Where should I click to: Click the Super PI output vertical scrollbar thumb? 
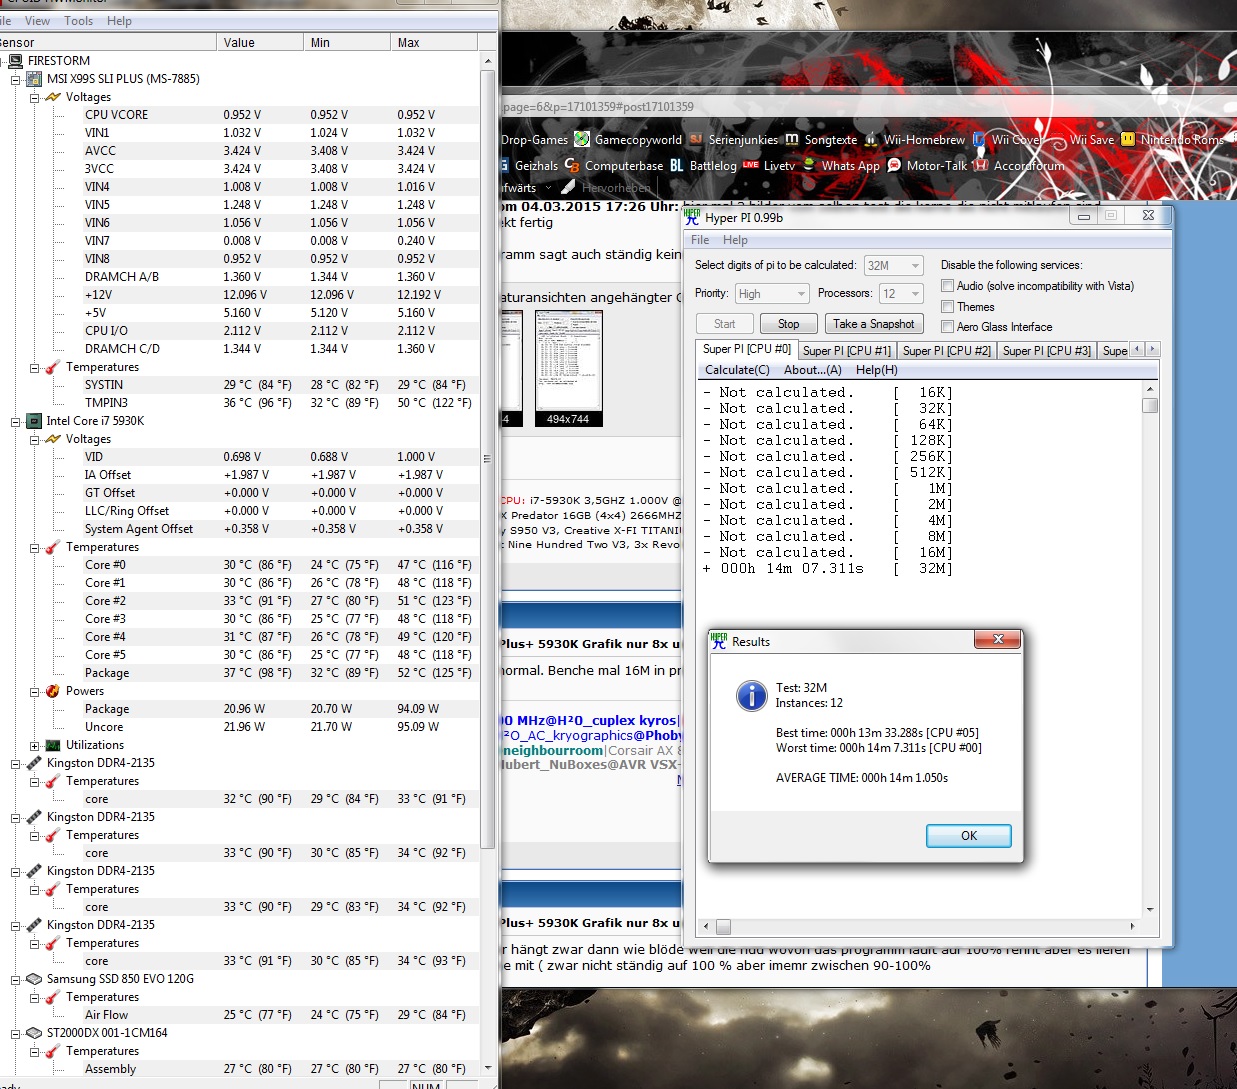(x=1150, y=405)
